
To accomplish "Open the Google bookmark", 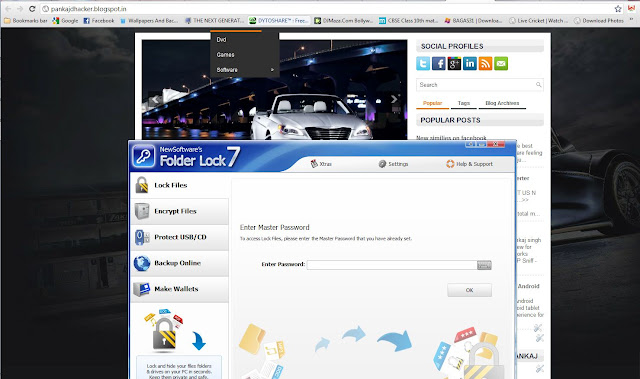I will coord(66,20).
